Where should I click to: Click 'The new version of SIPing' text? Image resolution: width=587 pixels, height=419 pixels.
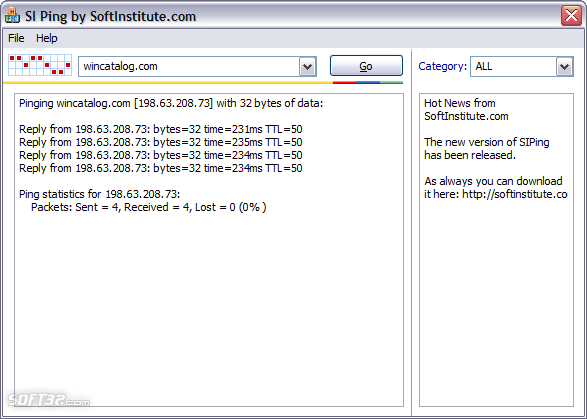487,142
